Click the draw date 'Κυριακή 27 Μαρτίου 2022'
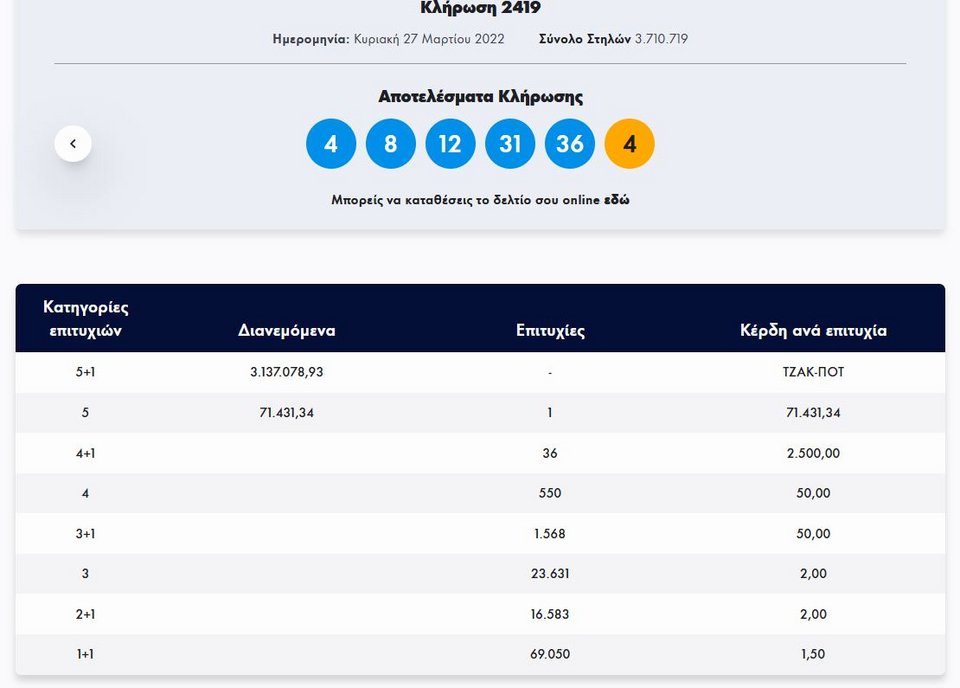This screenshot has width=960, height=688. click(429, 39)
